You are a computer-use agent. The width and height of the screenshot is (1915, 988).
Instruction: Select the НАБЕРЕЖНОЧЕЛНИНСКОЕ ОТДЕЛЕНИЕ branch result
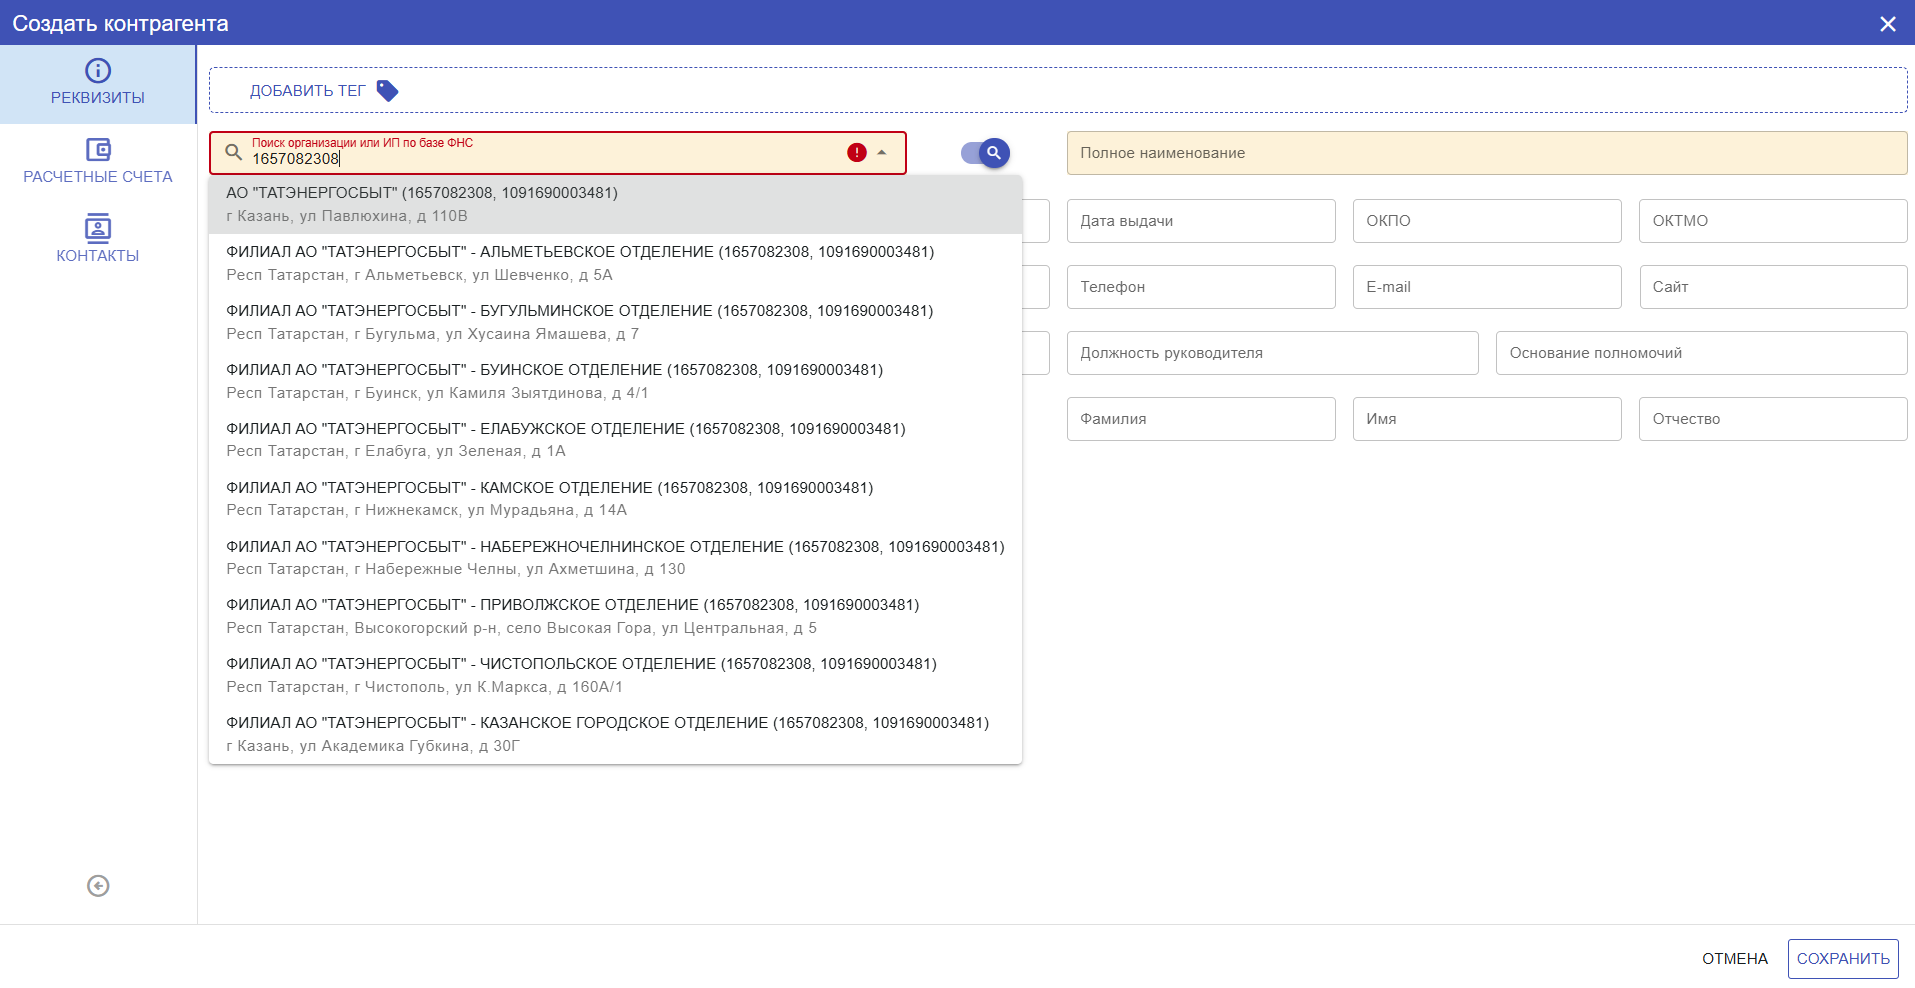(x=615, y=558)
